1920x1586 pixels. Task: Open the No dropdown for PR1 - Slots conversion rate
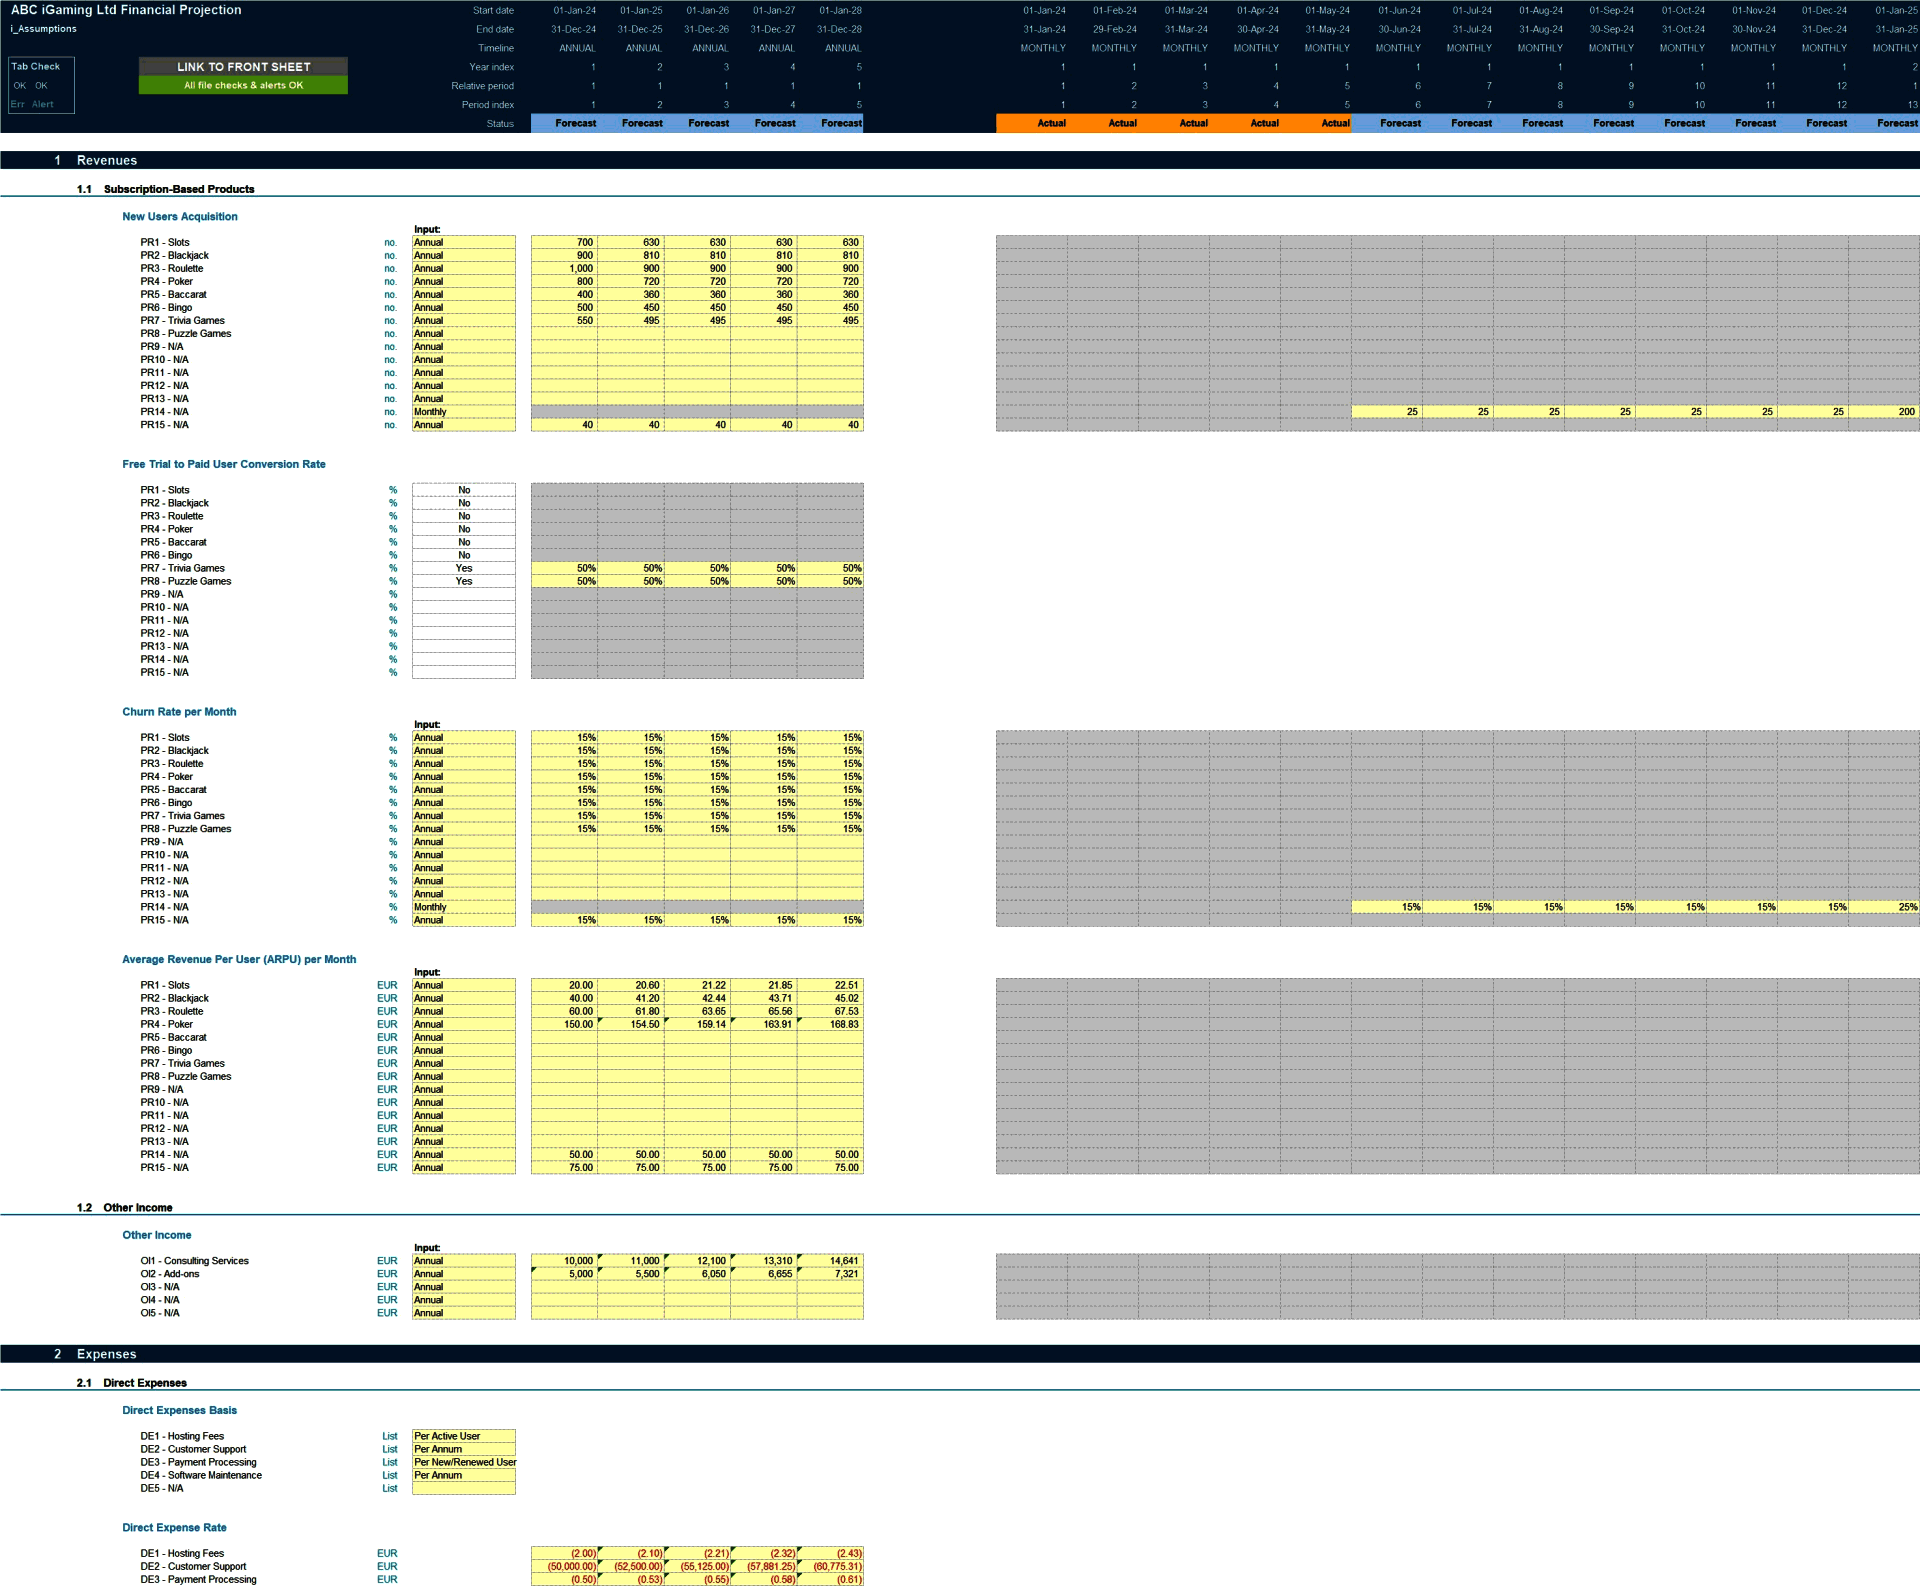pos(464,490)
